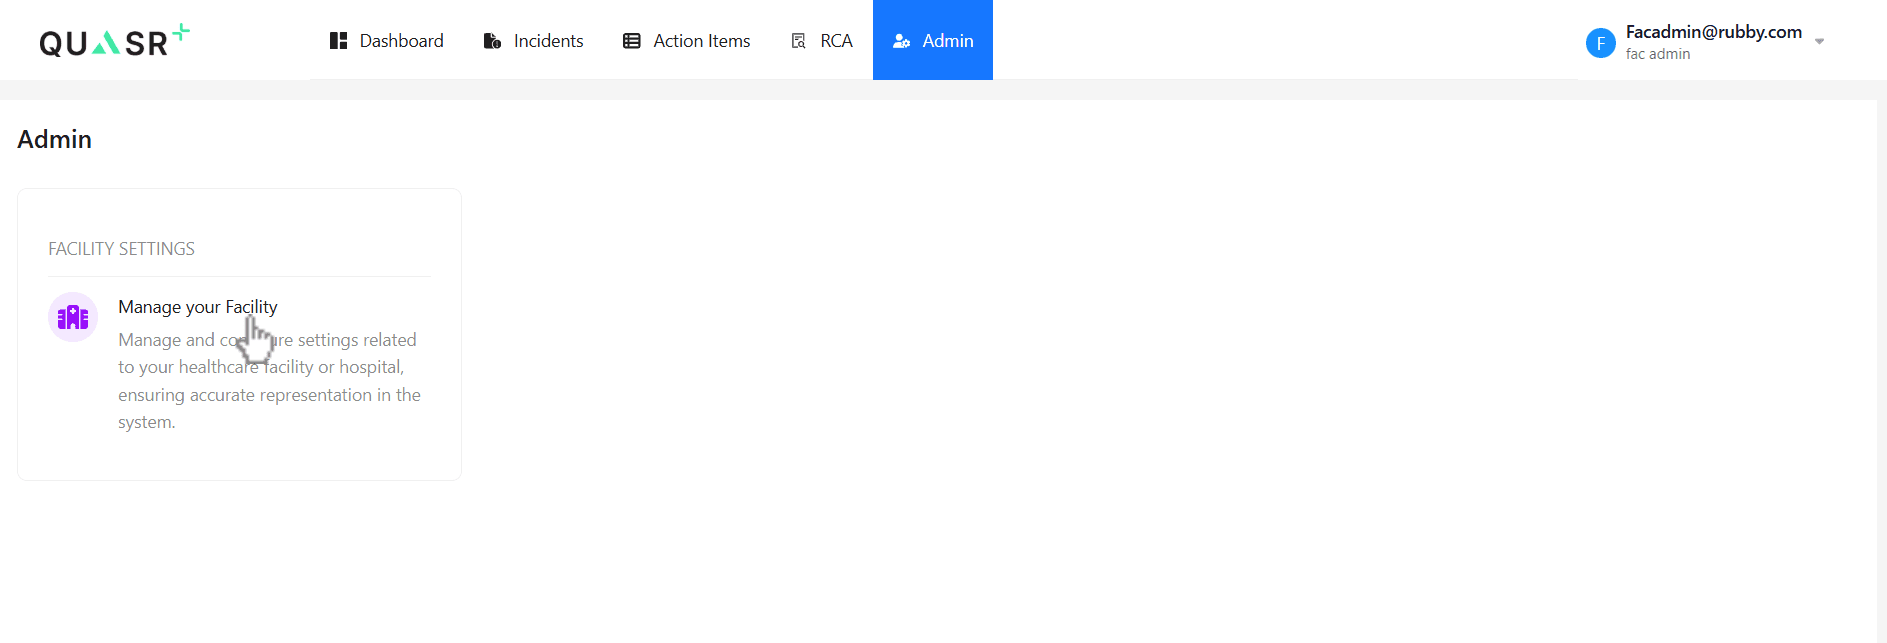Click the Admin page heading
The image size is (1887, 643).
coord(55,140)
